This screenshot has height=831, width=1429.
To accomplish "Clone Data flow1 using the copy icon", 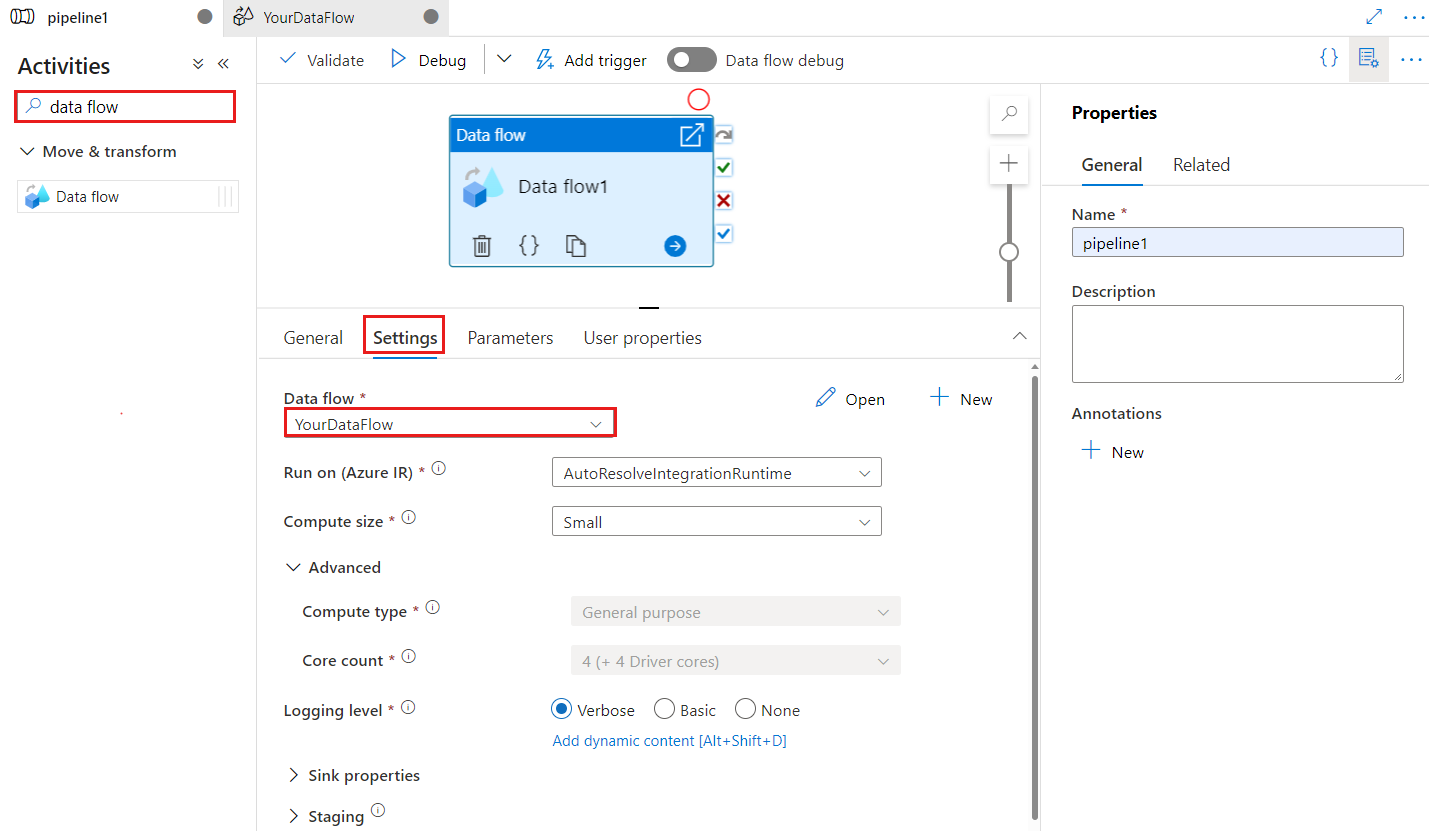I will pos(576,245).
